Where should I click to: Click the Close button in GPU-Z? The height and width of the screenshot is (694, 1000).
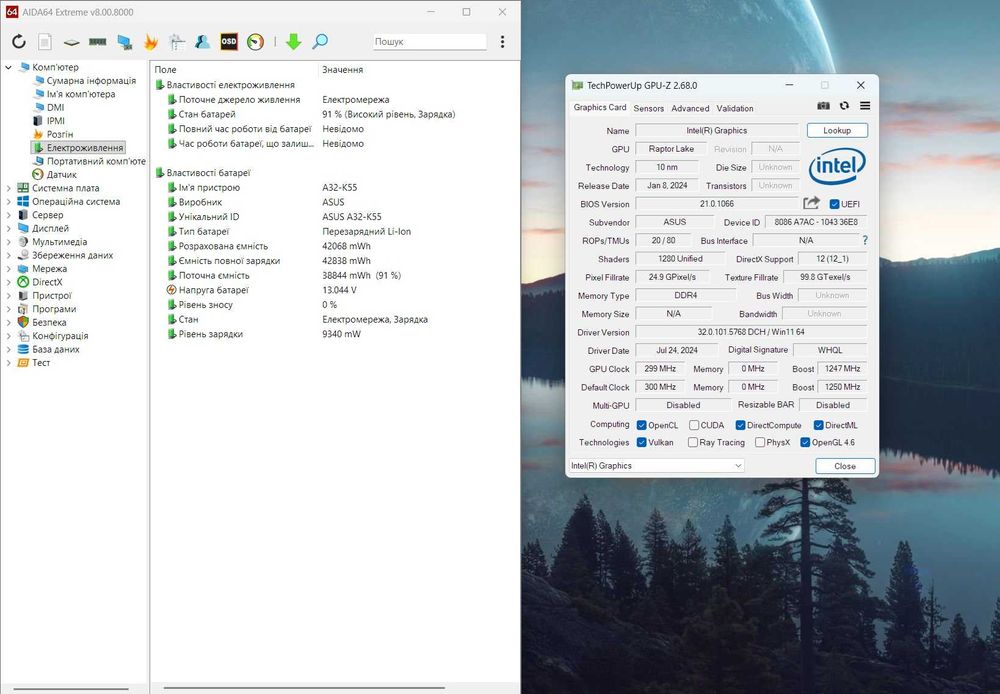(845, 466)
